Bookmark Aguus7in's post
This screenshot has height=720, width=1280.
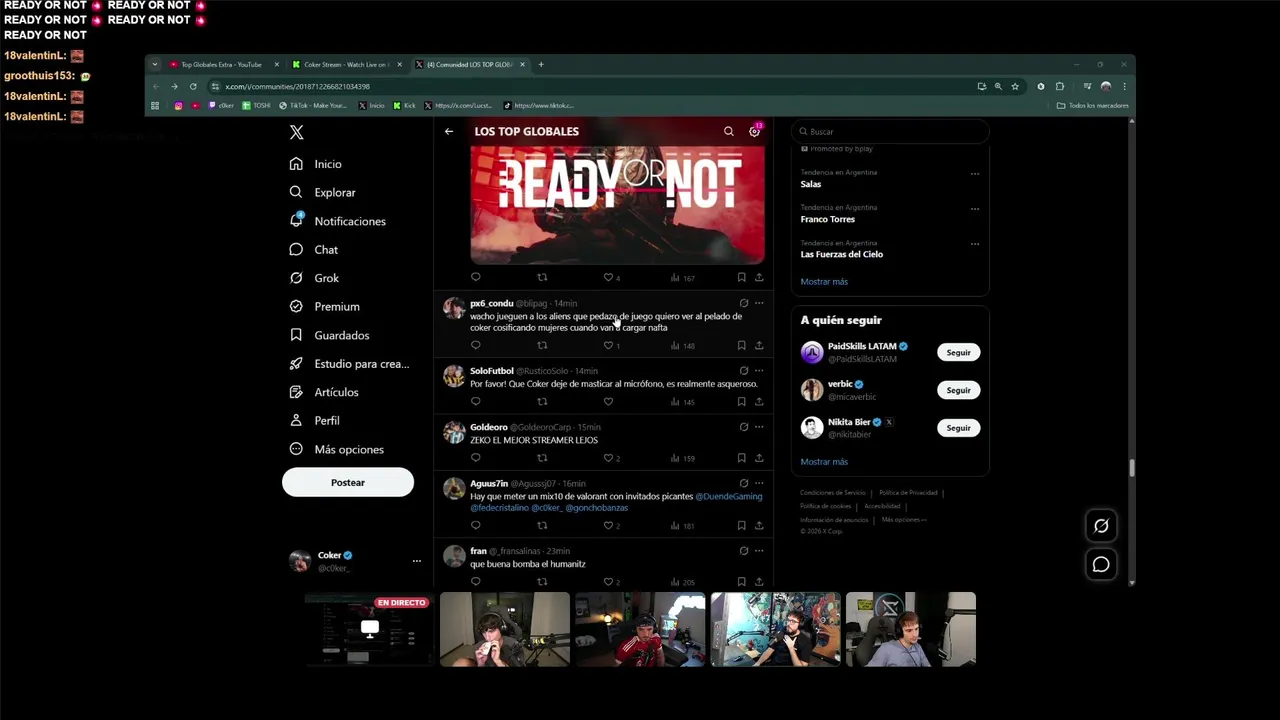(x=741, y=526)
